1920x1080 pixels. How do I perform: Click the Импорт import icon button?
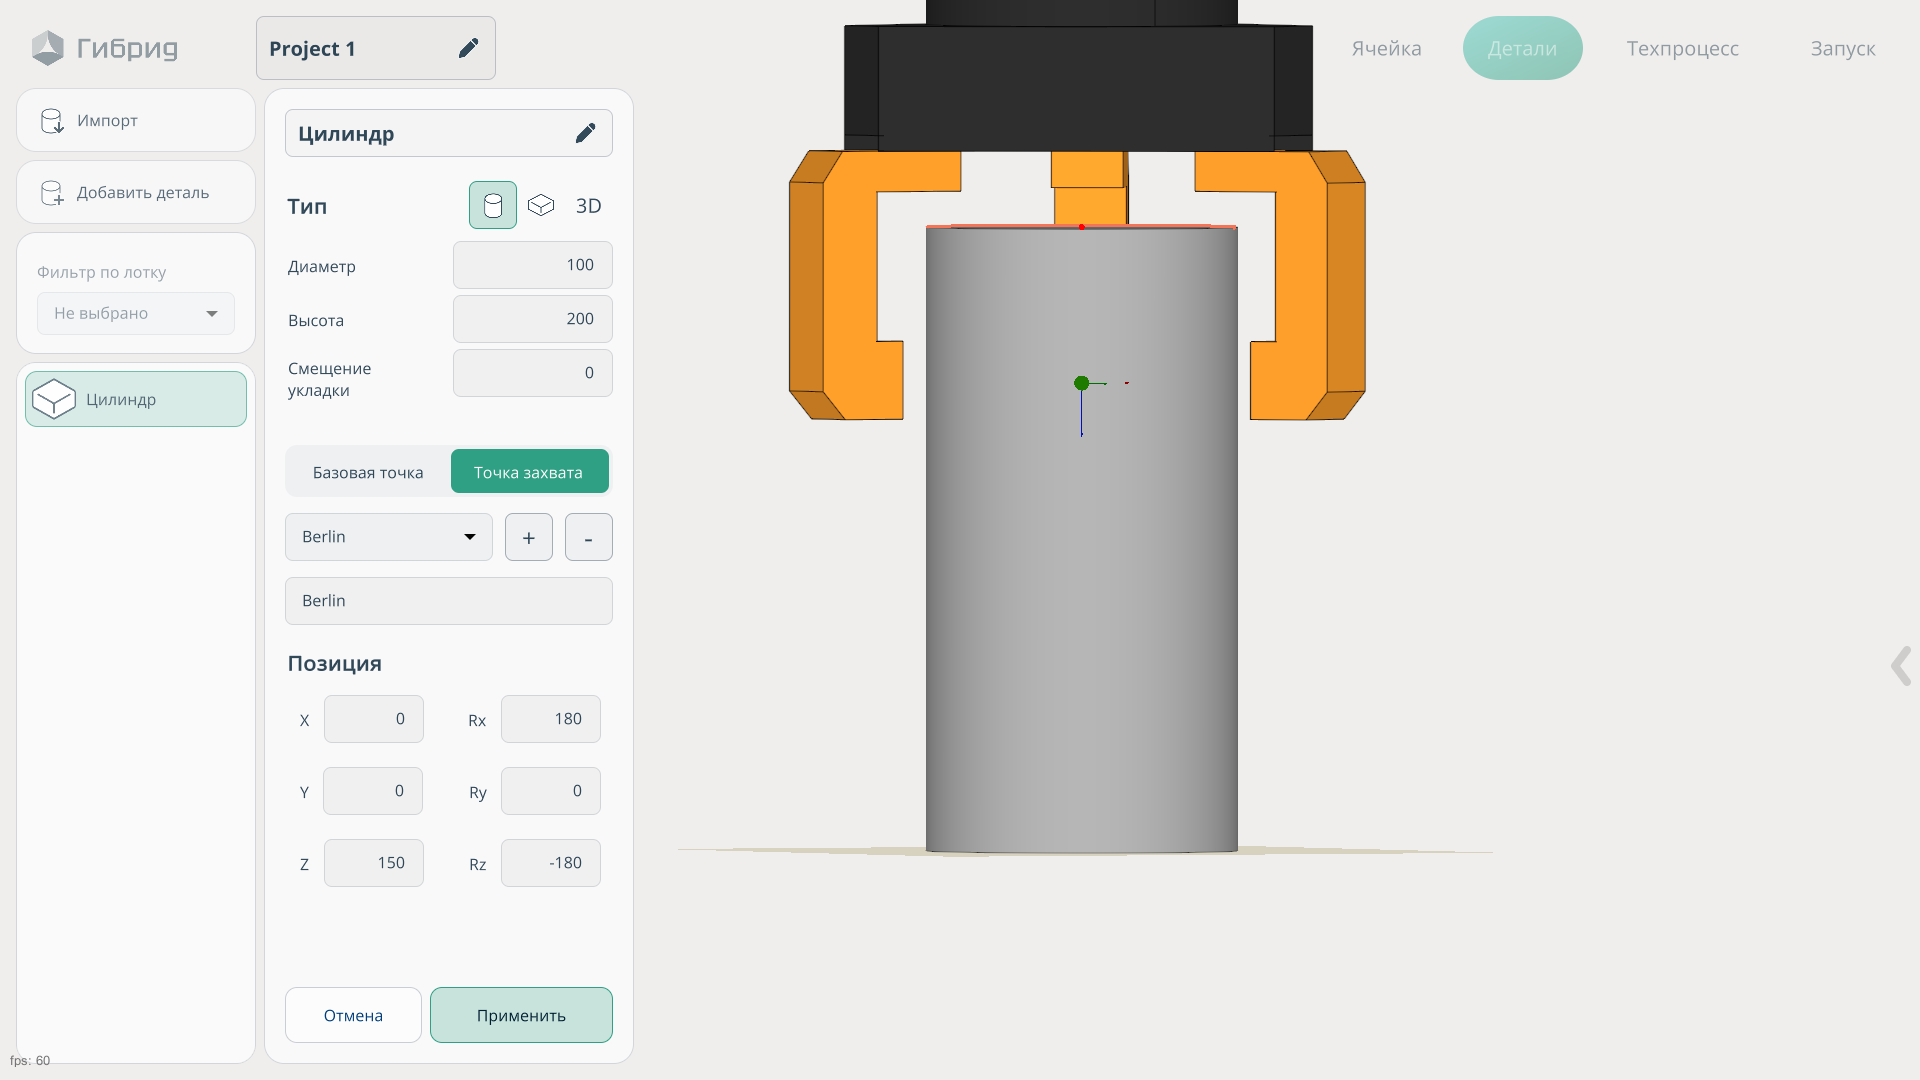pos(52,121)
